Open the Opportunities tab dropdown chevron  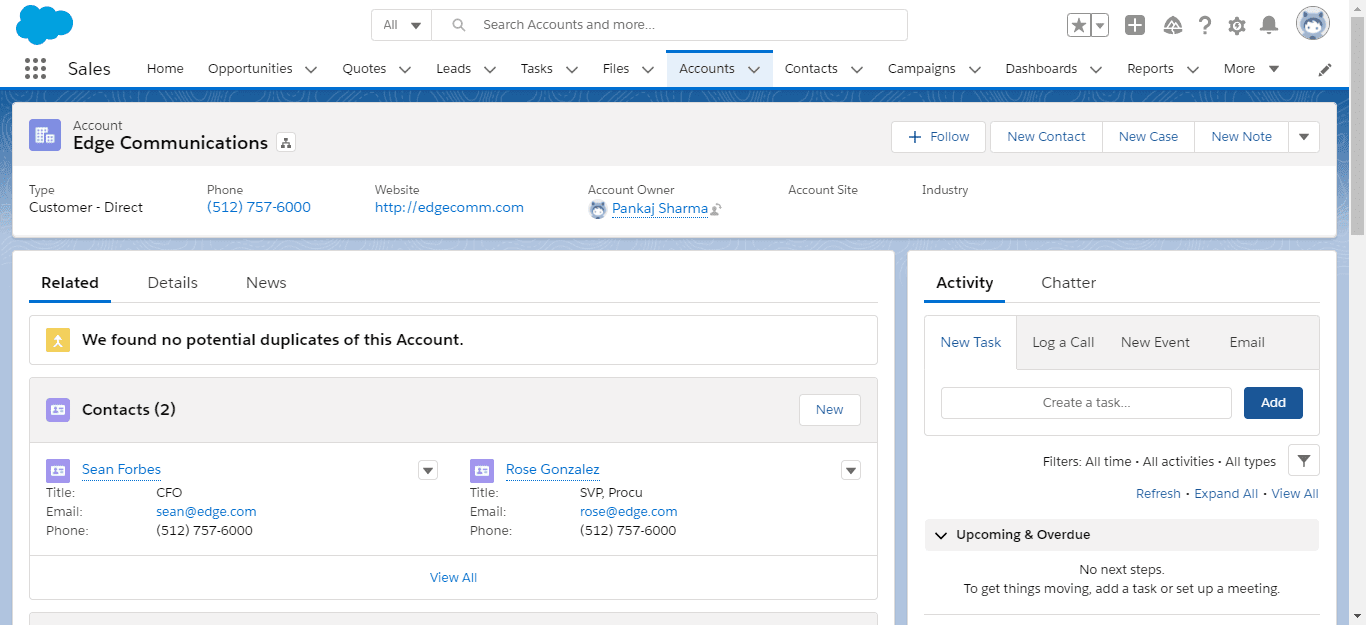click(311, 70)
